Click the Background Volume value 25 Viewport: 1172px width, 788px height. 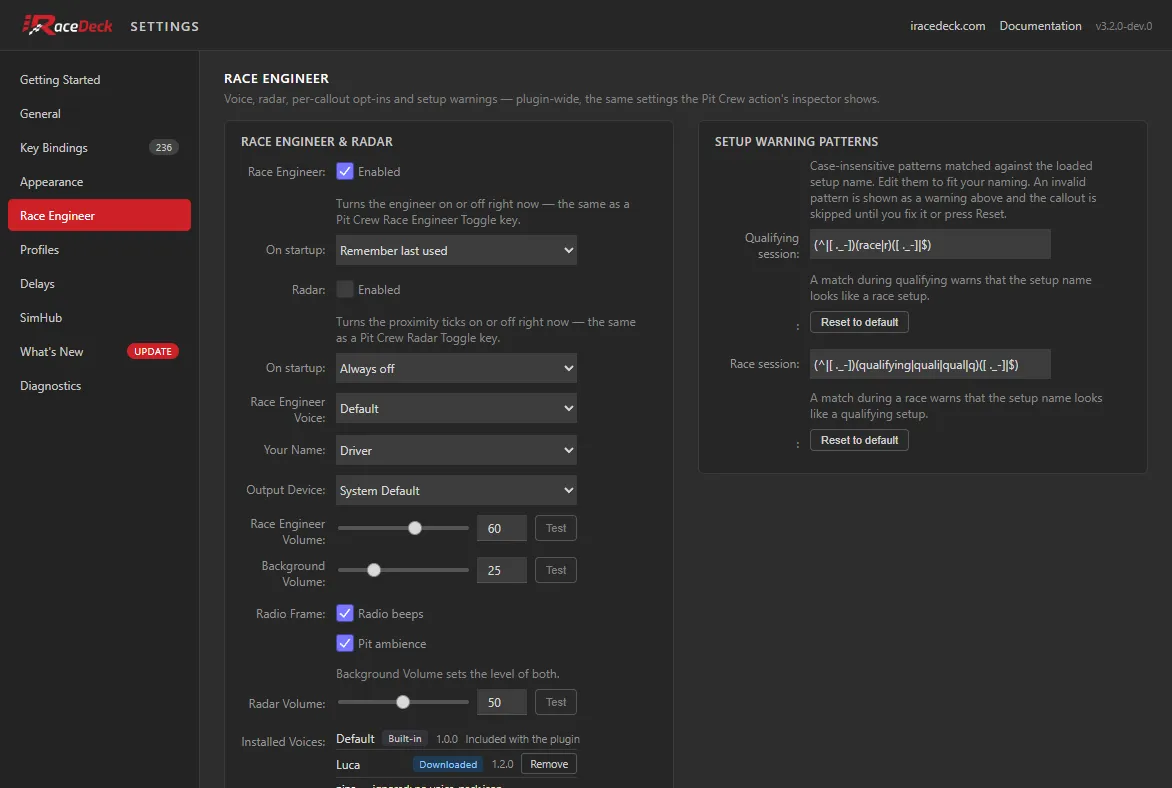[x=502, y=570]
